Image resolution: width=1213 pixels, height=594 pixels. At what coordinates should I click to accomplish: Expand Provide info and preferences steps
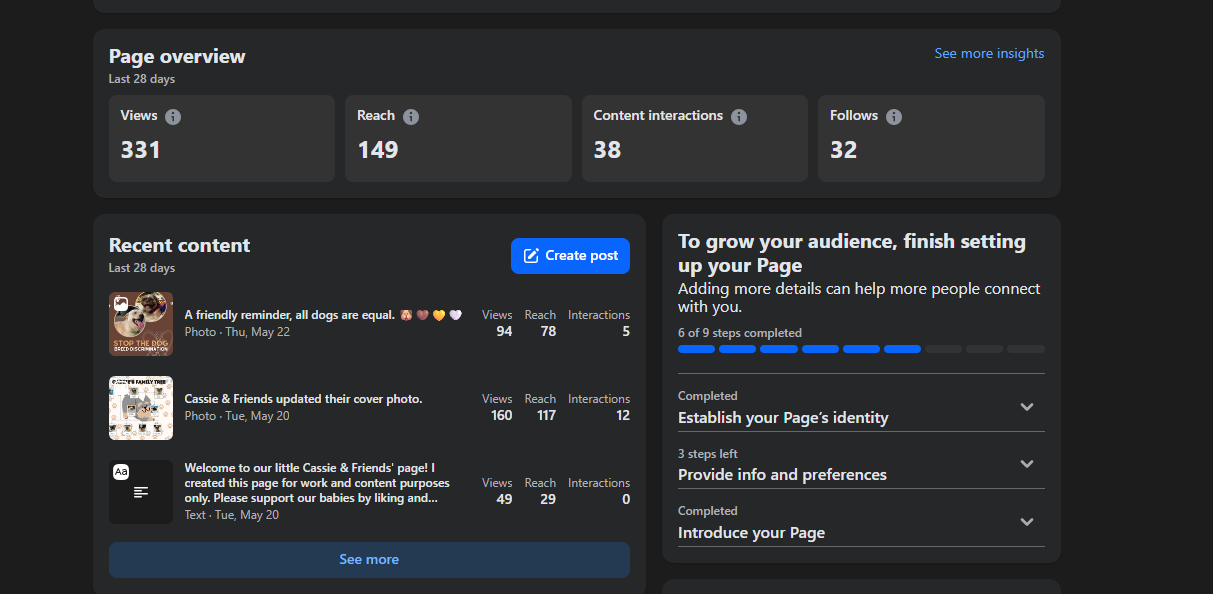1026,464
